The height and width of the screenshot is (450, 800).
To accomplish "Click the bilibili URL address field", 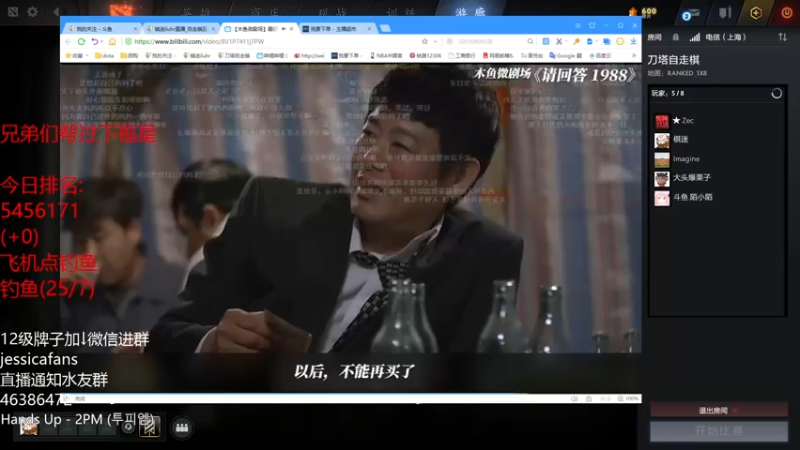I will pyautogui.click(x=270, y=41).
